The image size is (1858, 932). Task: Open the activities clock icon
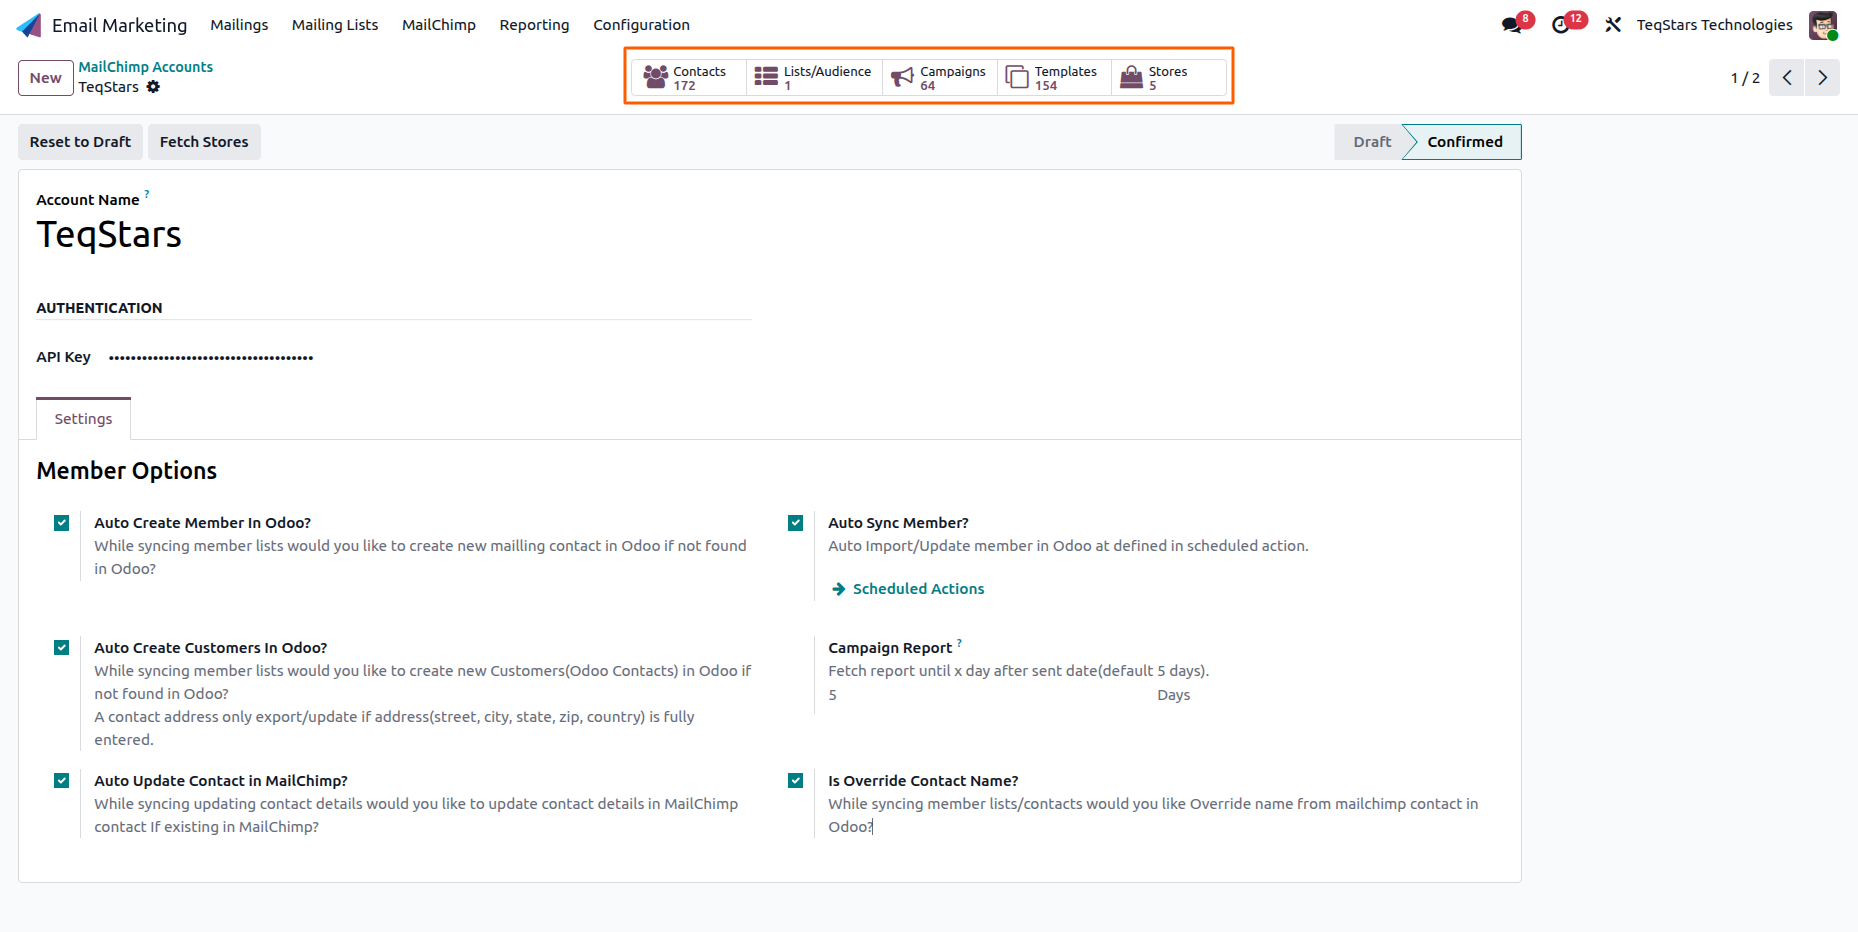pos(1561,25)
